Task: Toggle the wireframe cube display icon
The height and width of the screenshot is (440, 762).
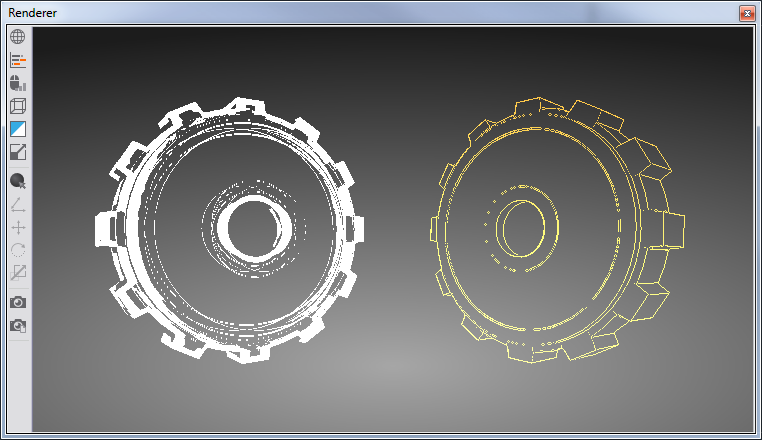Action: (x=18, y=106)
